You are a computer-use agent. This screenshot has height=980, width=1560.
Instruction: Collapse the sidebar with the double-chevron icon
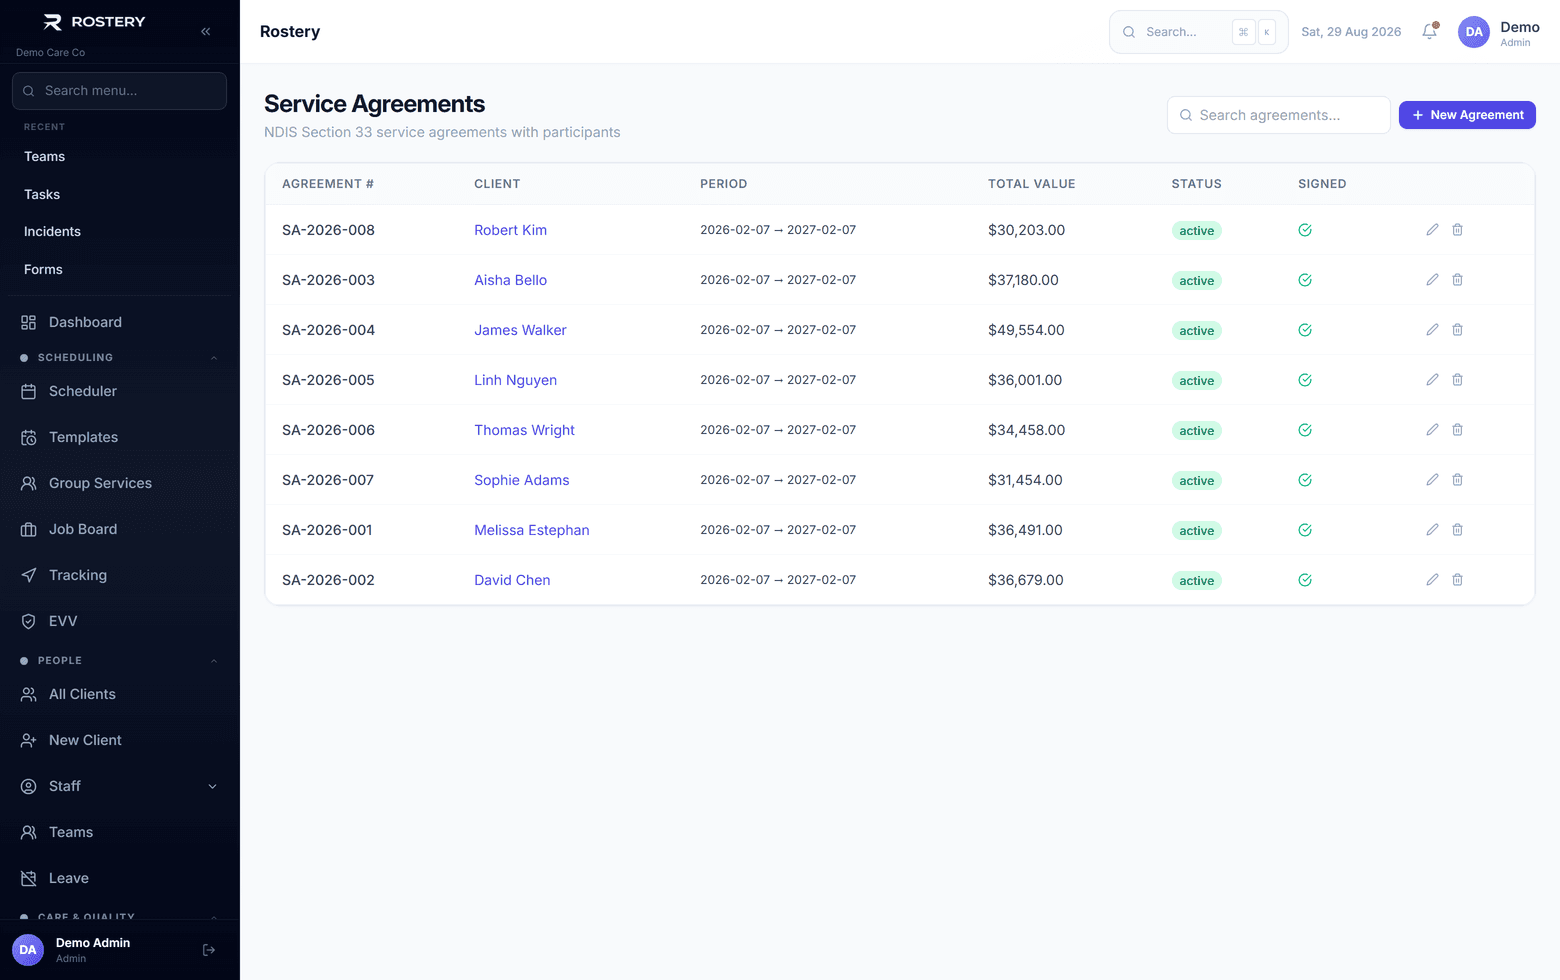click(205, 31)
